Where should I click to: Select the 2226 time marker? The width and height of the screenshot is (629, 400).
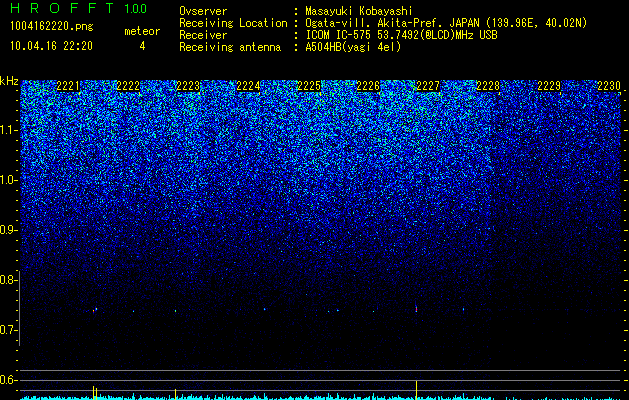tap(368, 86)
